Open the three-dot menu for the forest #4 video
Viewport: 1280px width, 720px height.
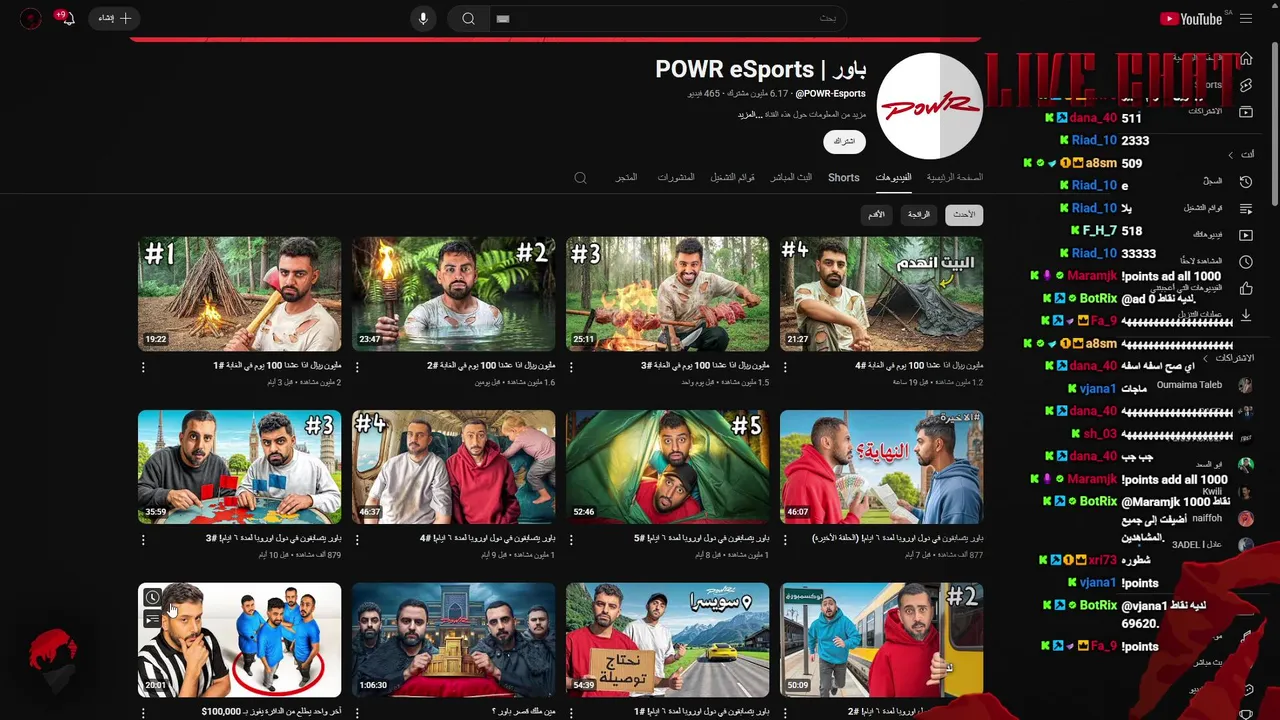coord(785,367)
